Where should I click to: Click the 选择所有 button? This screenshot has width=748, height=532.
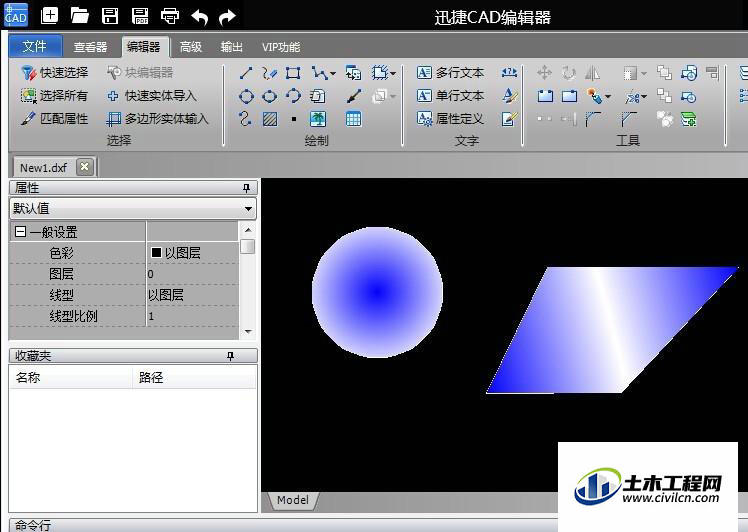tap(54, 95)
